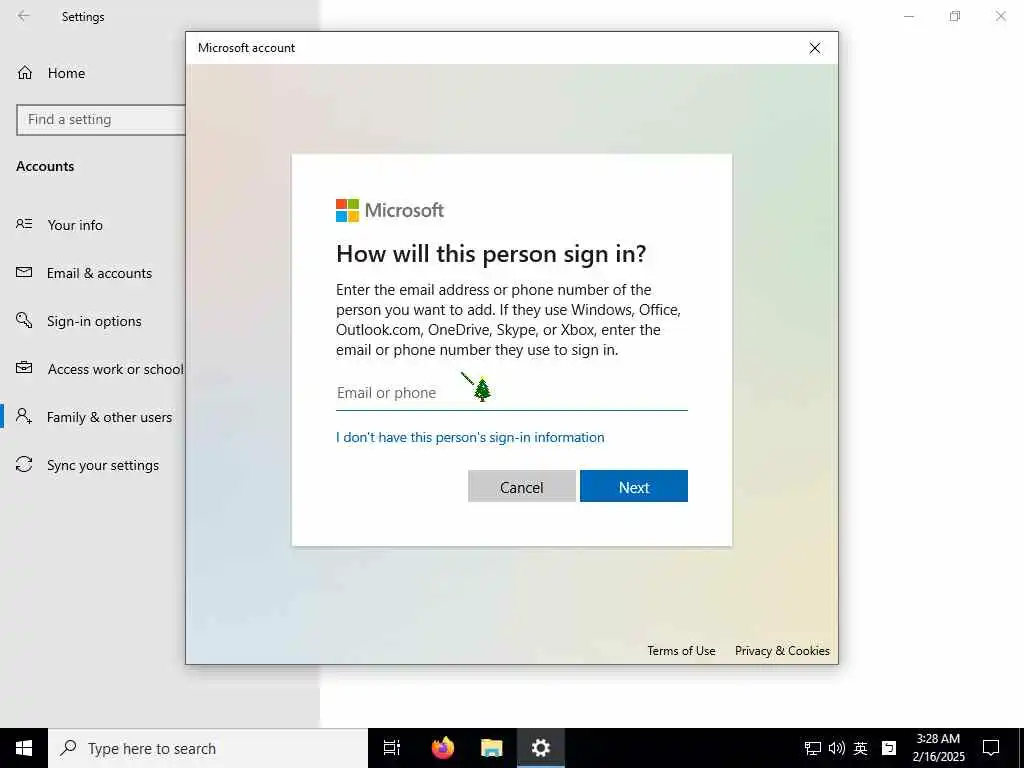Click the Find a setting search box
The height and width of the screenshot is (768, 1024).
point(101,120)
